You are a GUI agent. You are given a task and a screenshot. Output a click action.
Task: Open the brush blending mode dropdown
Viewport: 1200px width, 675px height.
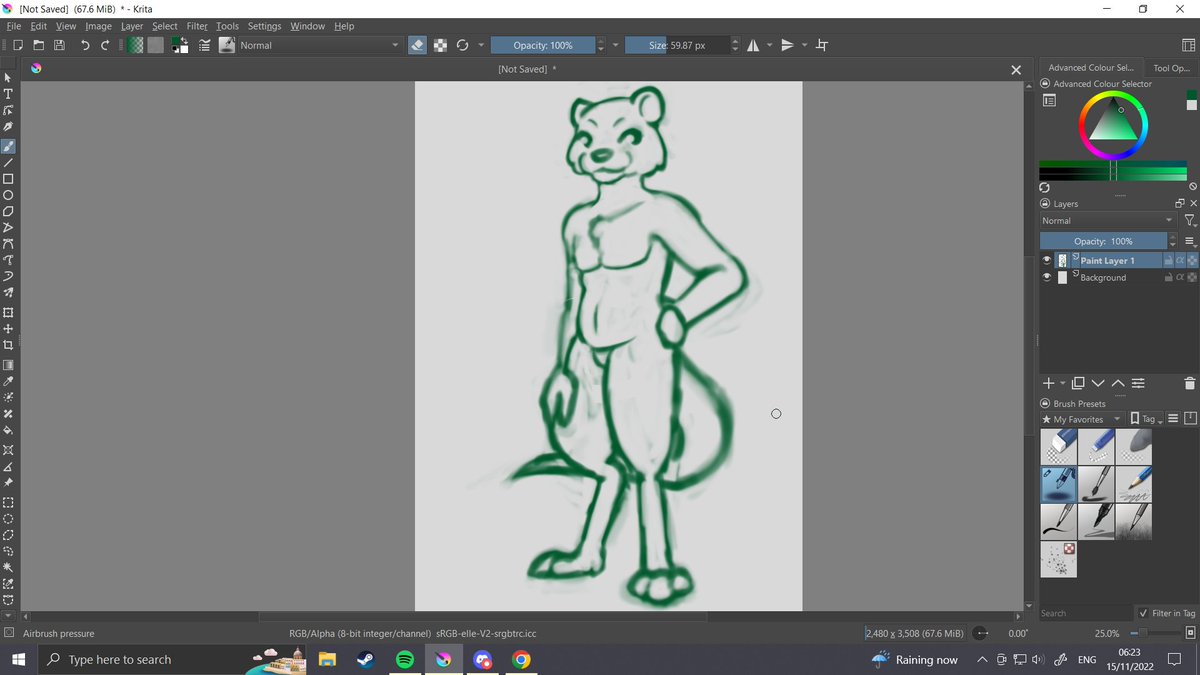pos(320,45)
